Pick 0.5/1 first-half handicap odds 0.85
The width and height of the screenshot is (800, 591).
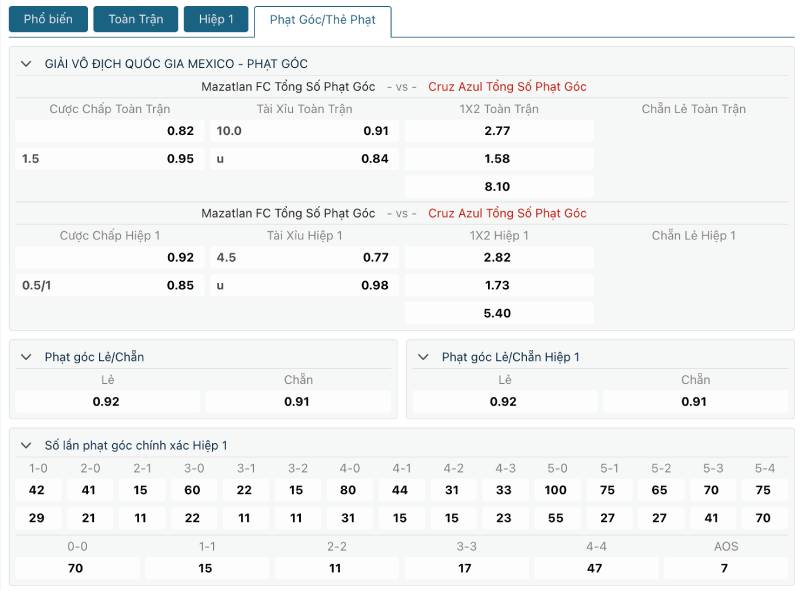(x=110, y=285)
